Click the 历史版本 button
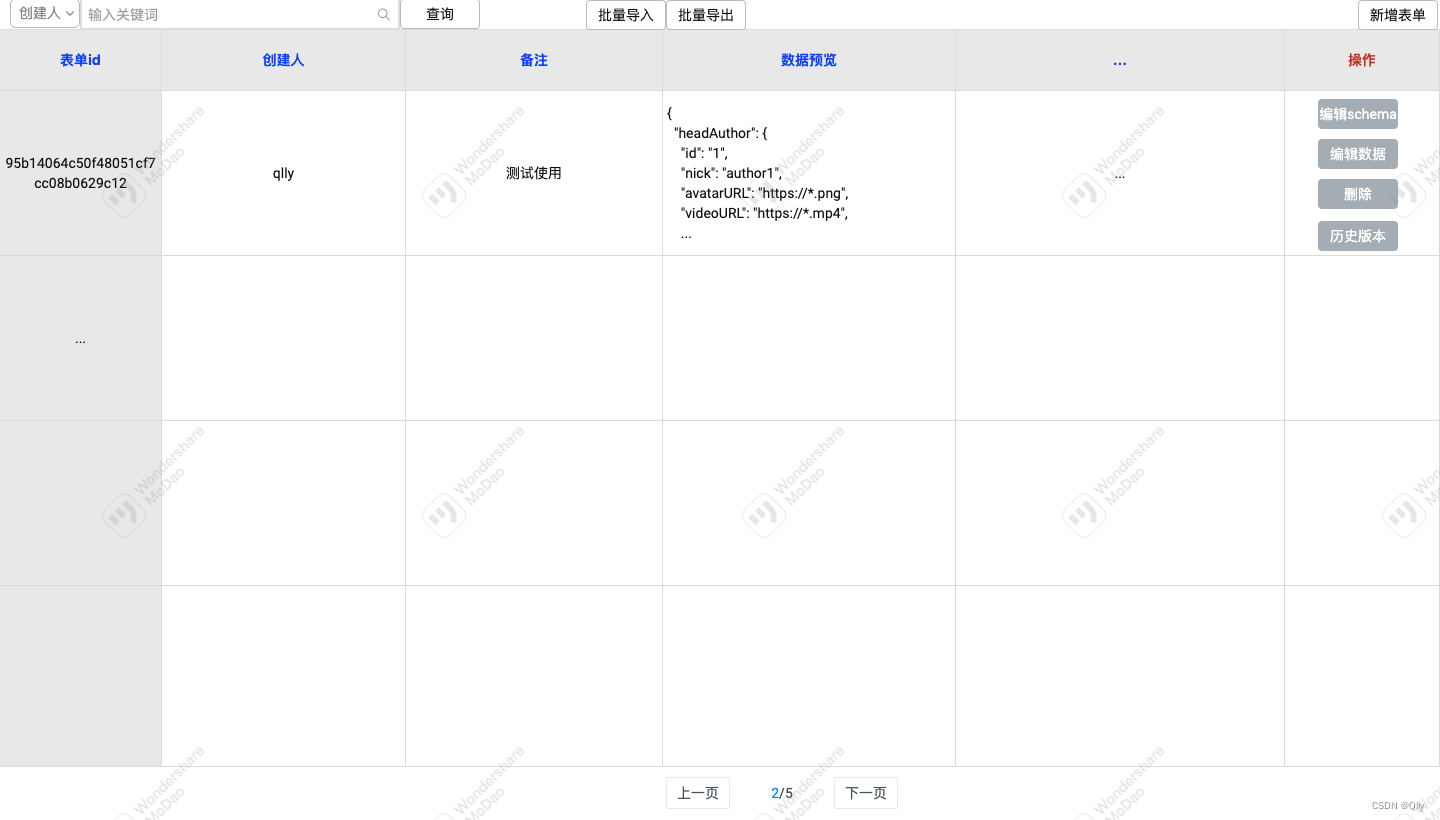 tap(1358, 236)
